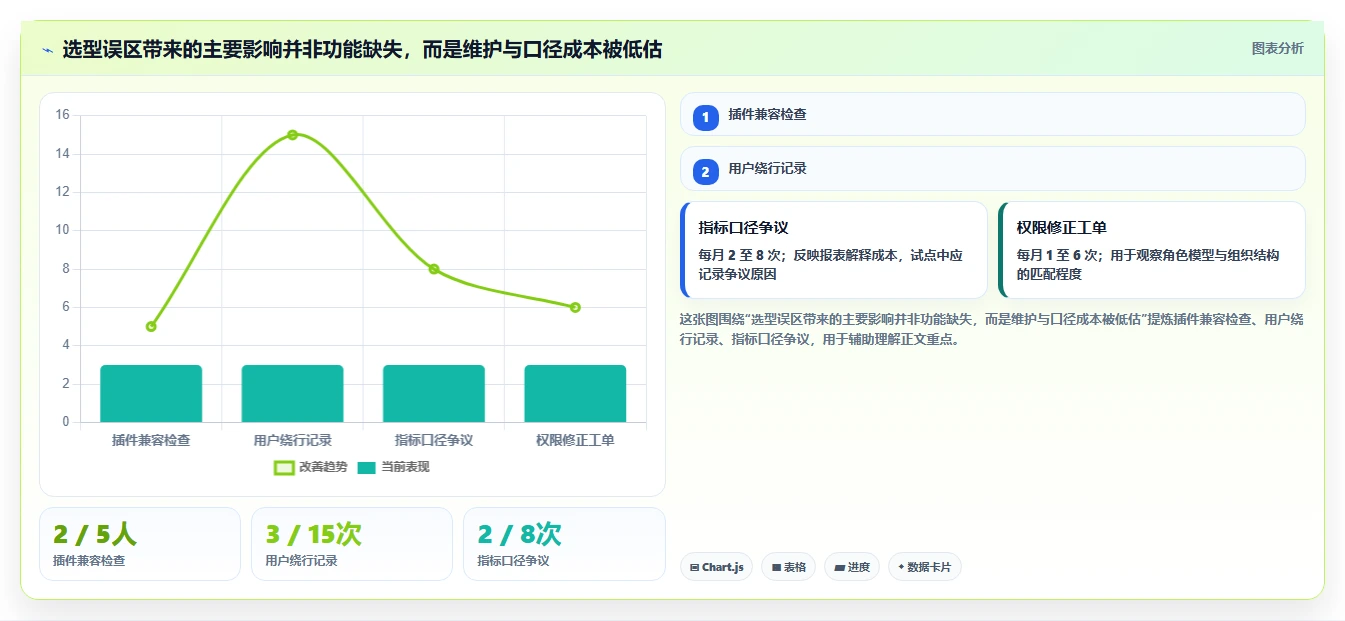Screen dimensions: 1345x621
Task: Click the summary paragraph starting 这张图围绕
Action: (x=991, y=329)
